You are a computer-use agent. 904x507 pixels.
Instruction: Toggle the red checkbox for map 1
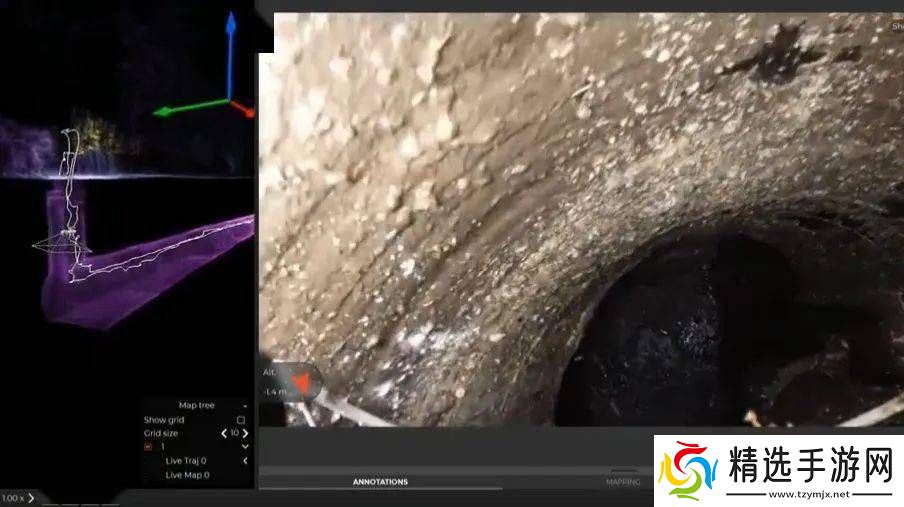click(x=148, y=447)
